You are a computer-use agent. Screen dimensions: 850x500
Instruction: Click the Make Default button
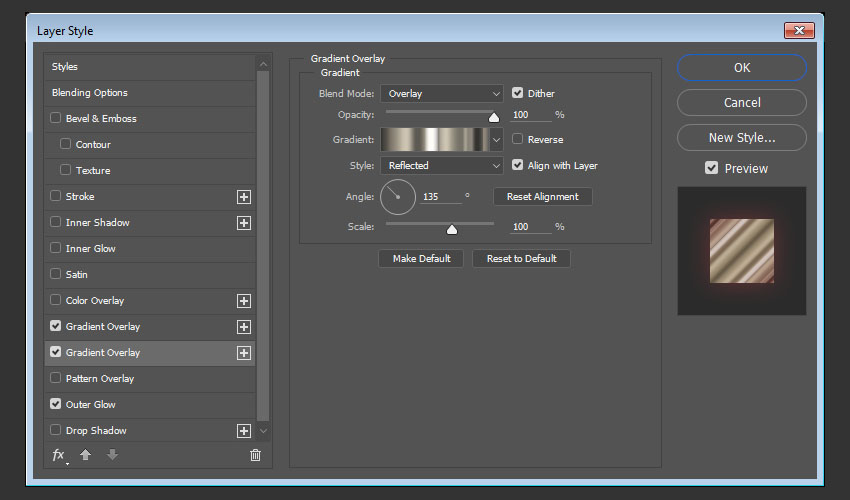[421, 259]
